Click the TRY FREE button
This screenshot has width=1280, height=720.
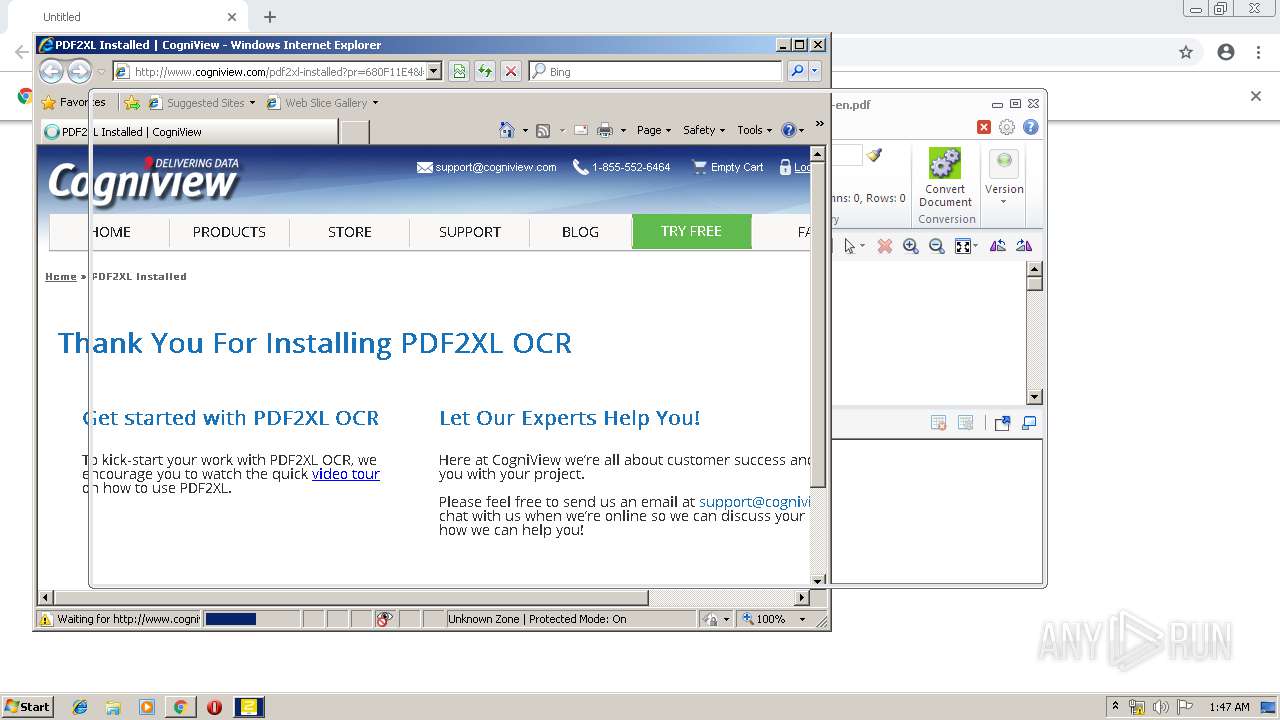click(x=691, y=231)
